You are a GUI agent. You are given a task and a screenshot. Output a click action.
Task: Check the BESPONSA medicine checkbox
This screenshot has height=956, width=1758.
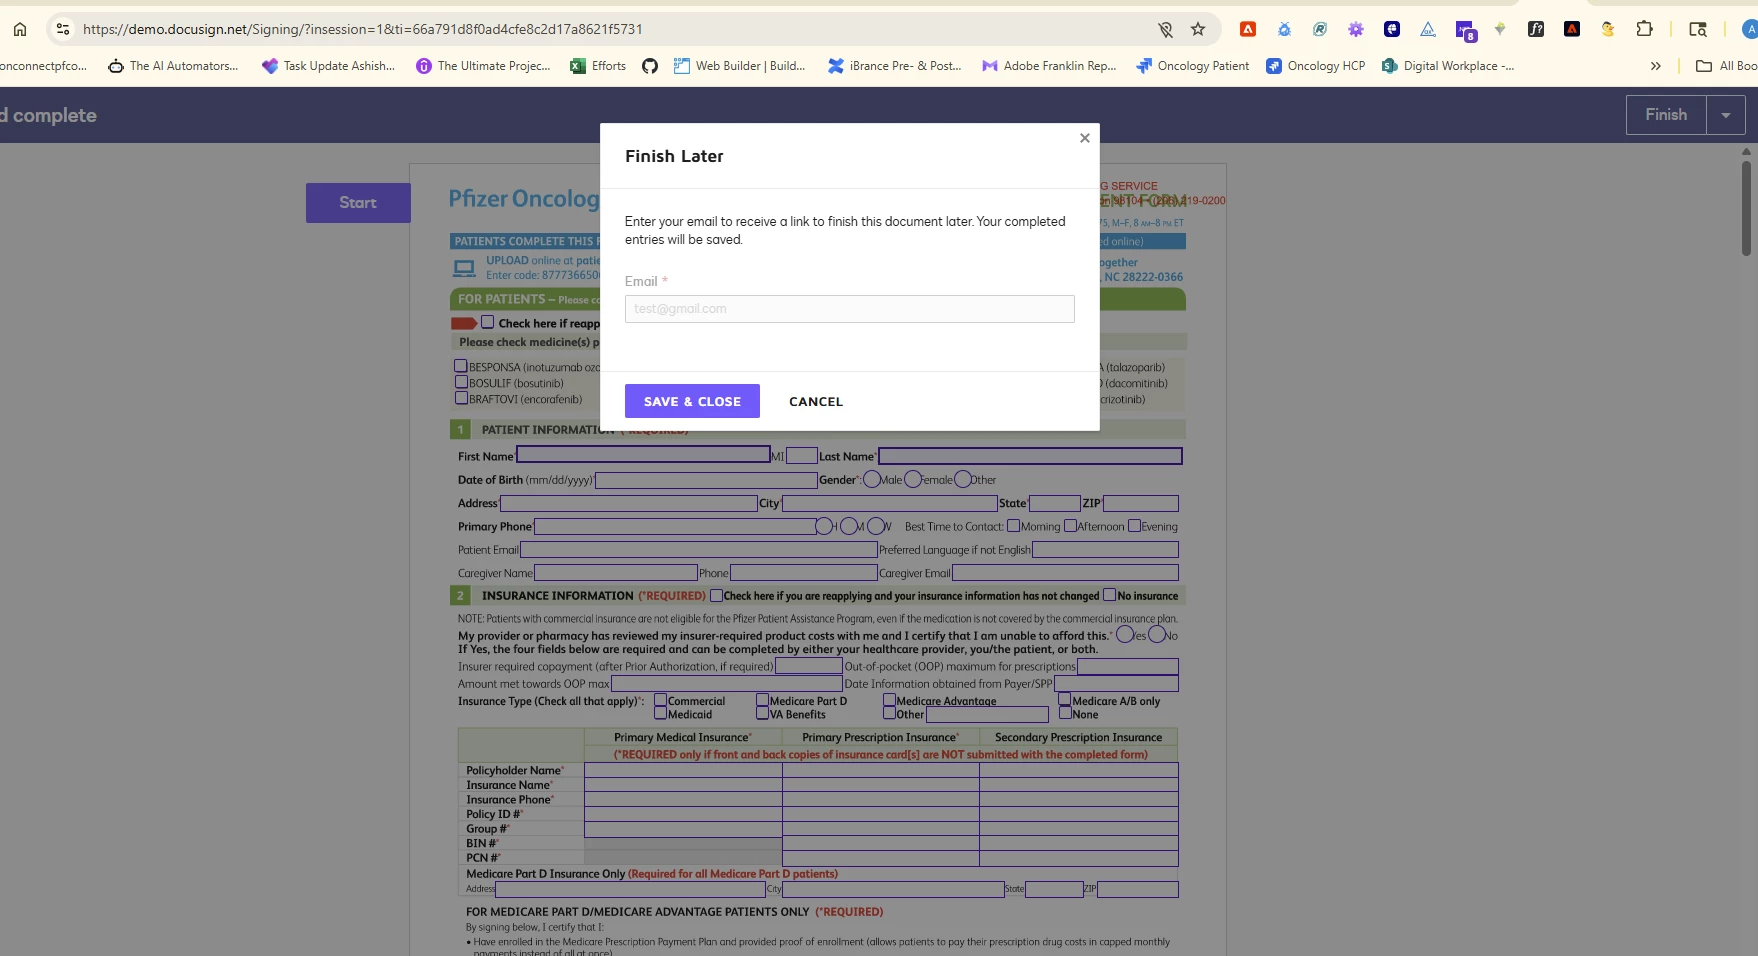(461, 366)
